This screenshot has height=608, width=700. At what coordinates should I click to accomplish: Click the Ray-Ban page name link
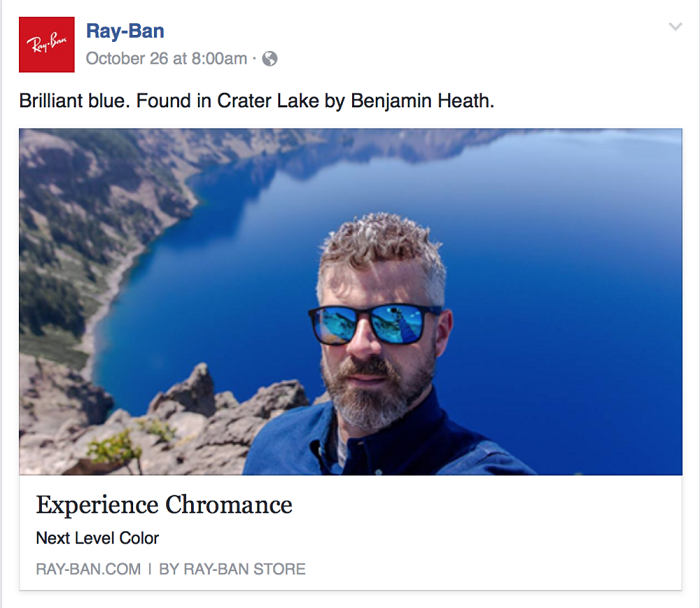point(125,31)
